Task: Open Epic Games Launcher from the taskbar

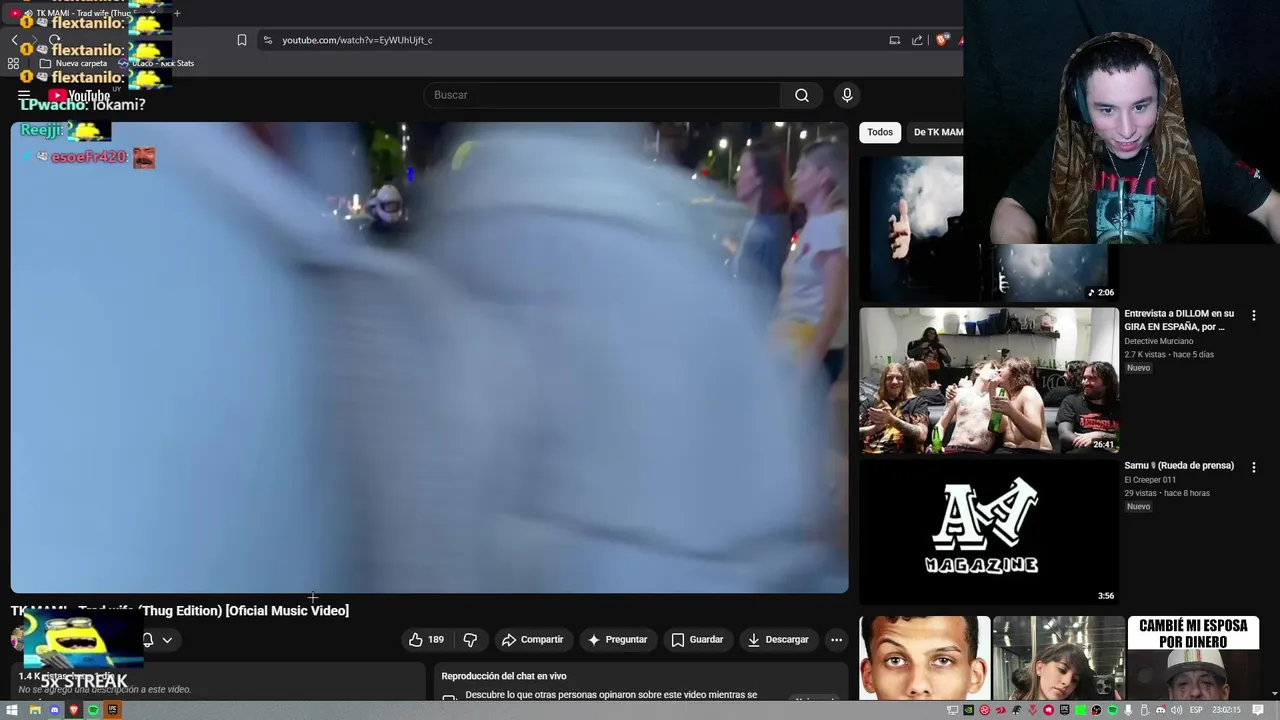Action: [113, 710]
